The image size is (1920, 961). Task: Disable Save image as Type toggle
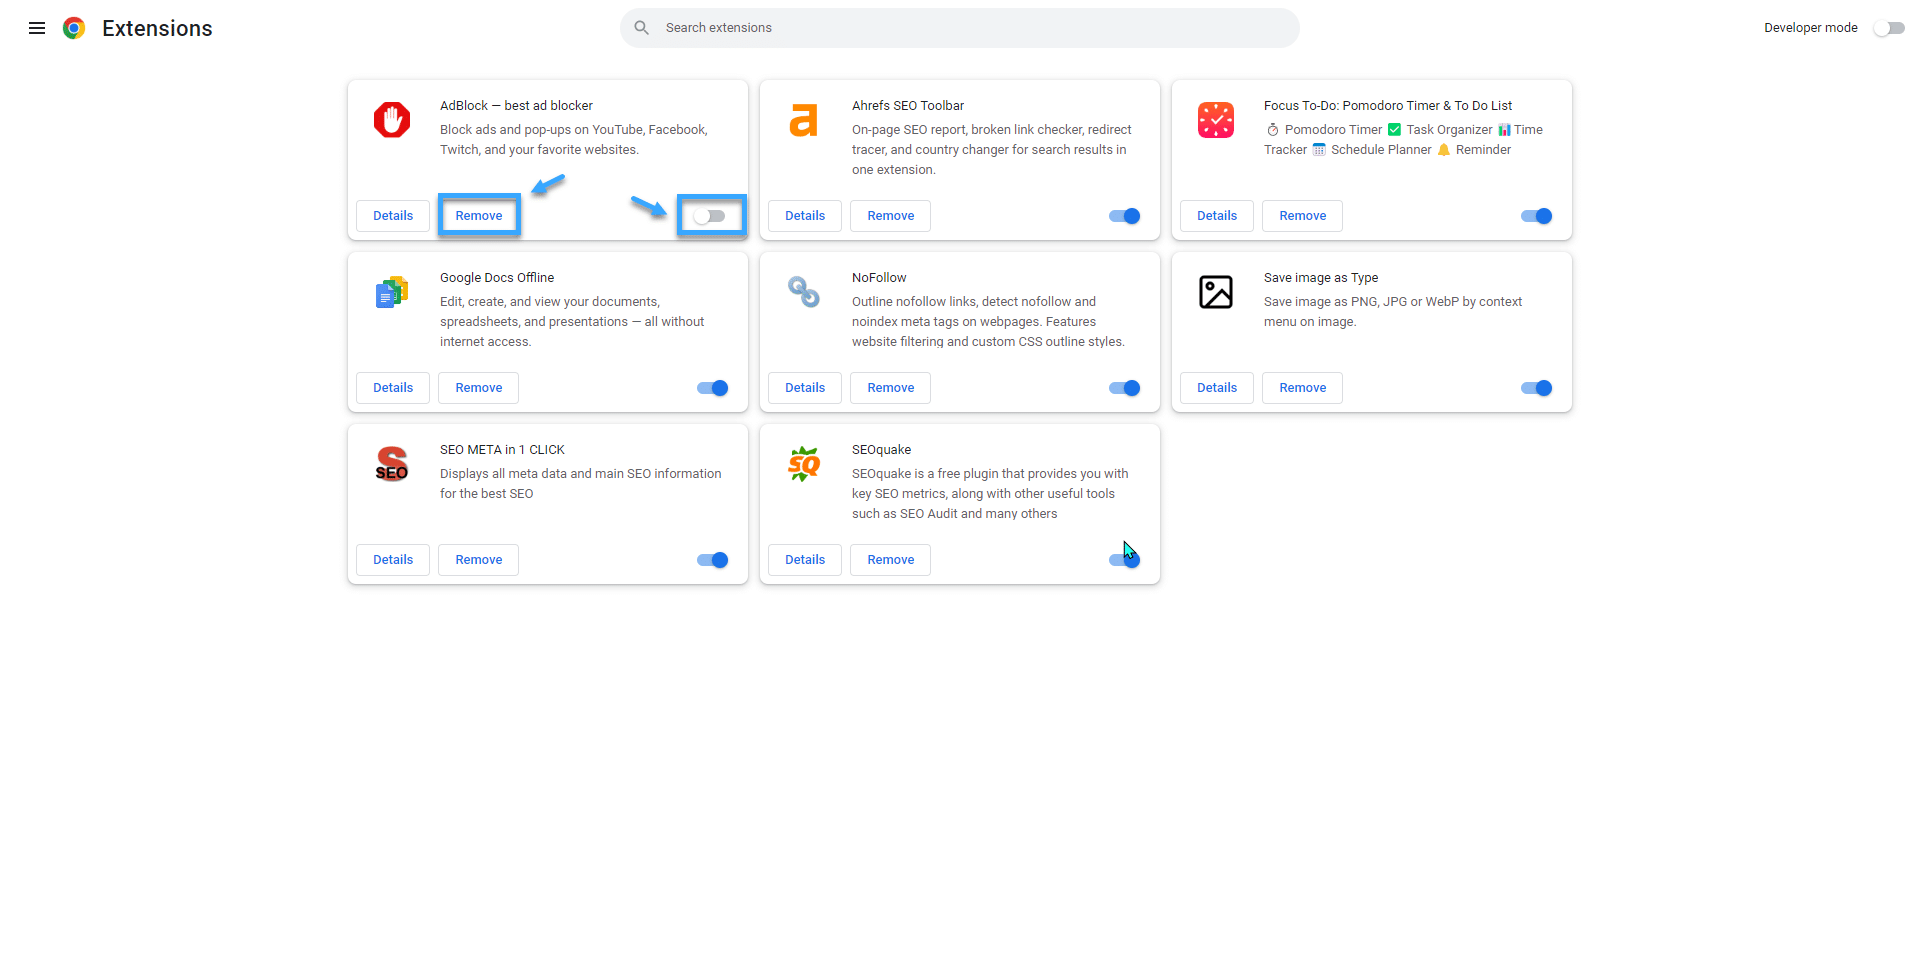(x=1537, y=388)
